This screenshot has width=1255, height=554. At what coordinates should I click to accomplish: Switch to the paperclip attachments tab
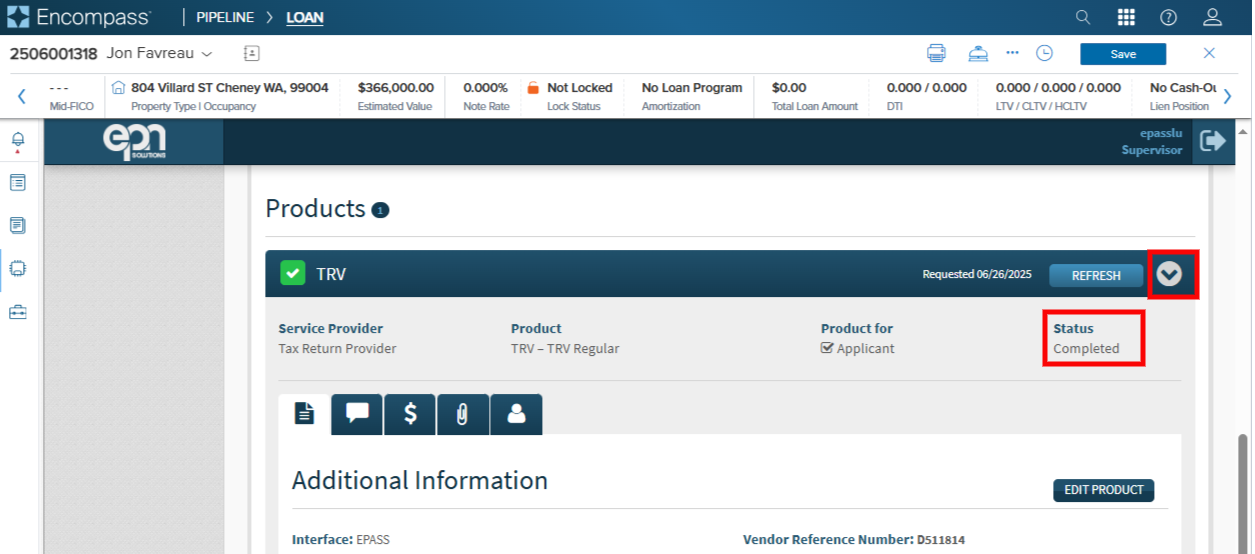pyautogui.click(x=462, y=413)
